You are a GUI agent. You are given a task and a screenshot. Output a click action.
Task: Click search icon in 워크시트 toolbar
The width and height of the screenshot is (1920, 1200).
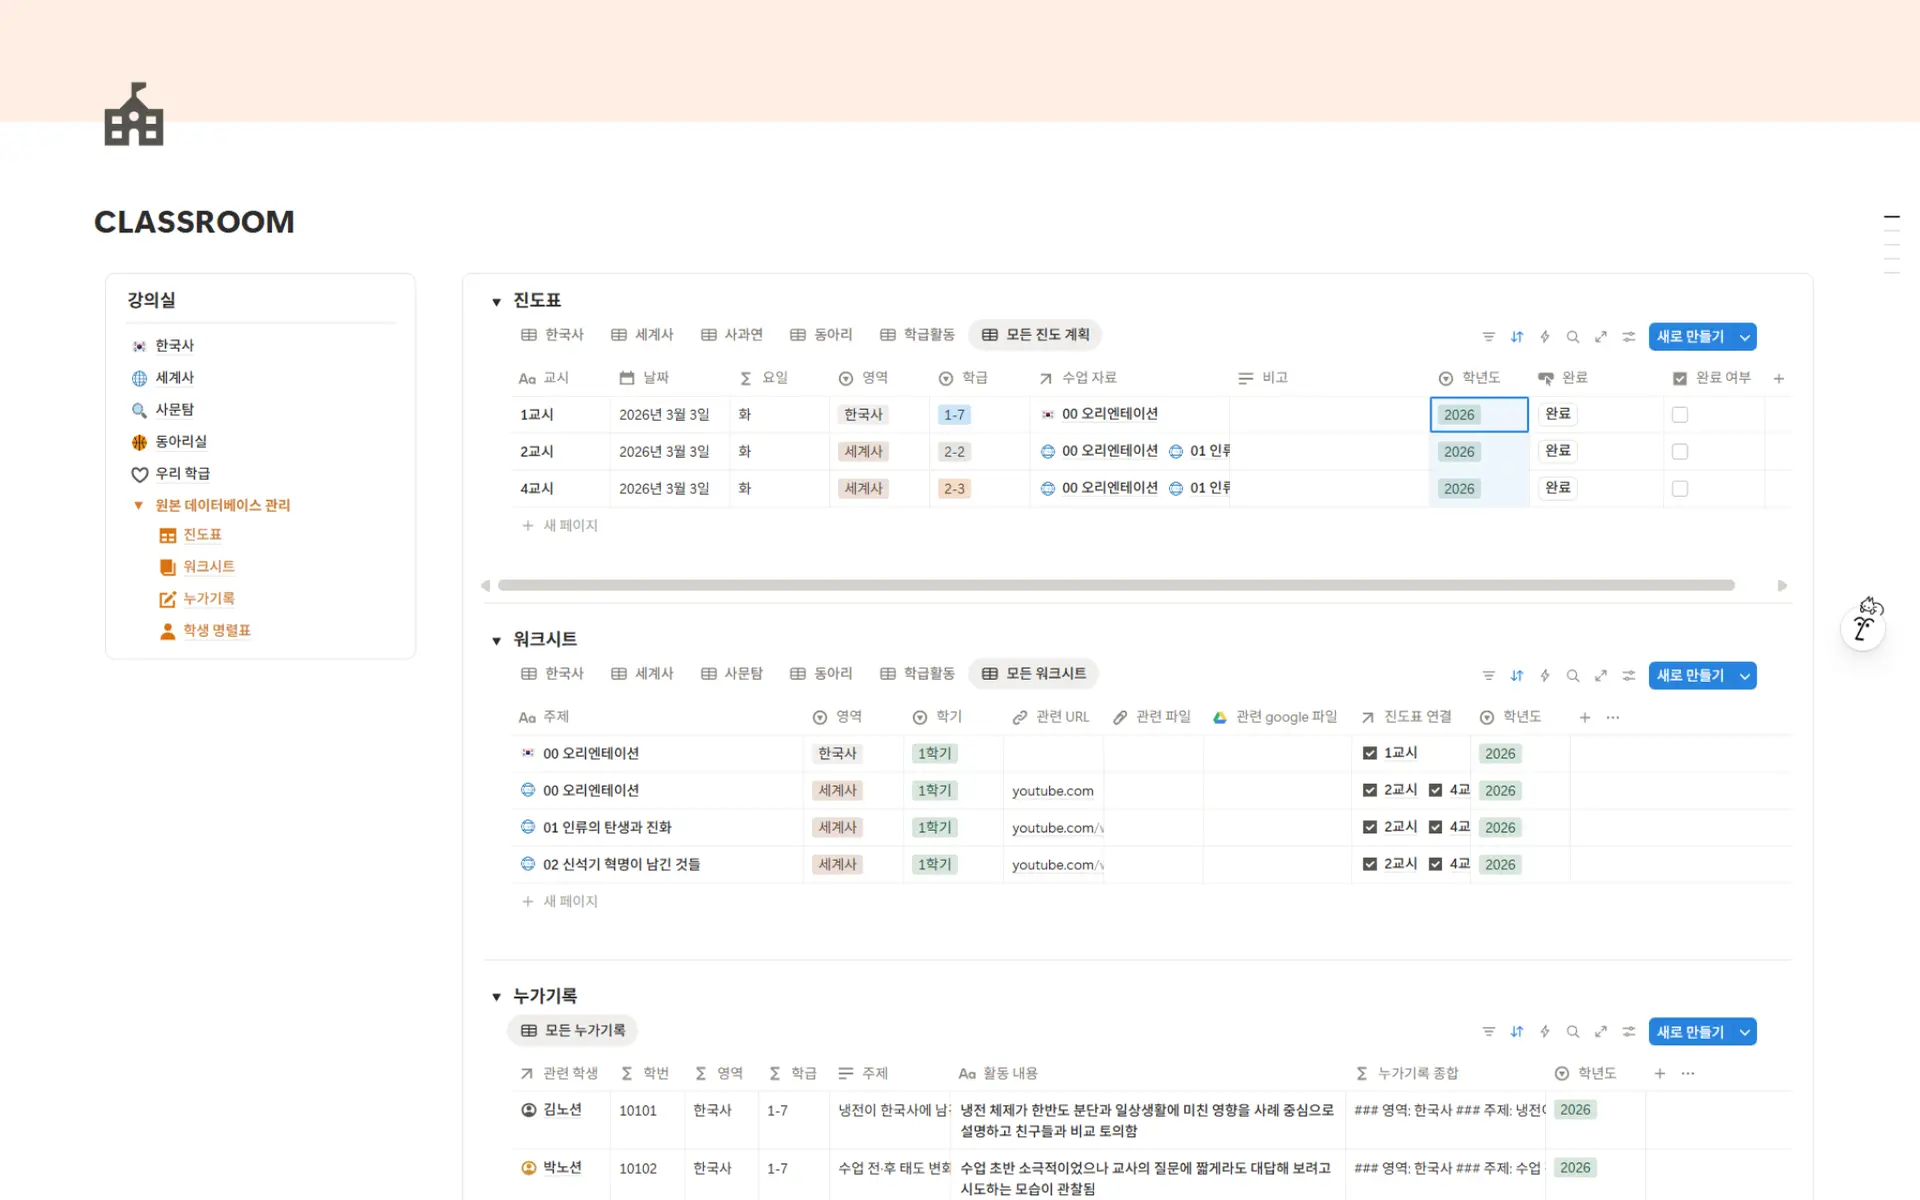(1573, 676)
